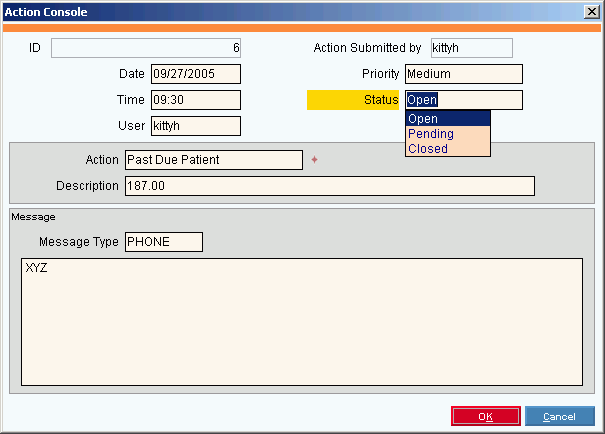Pick Closed in the Status dropdown
The image size is (605, 434).
pyautogui.click(x=447, y=149)
